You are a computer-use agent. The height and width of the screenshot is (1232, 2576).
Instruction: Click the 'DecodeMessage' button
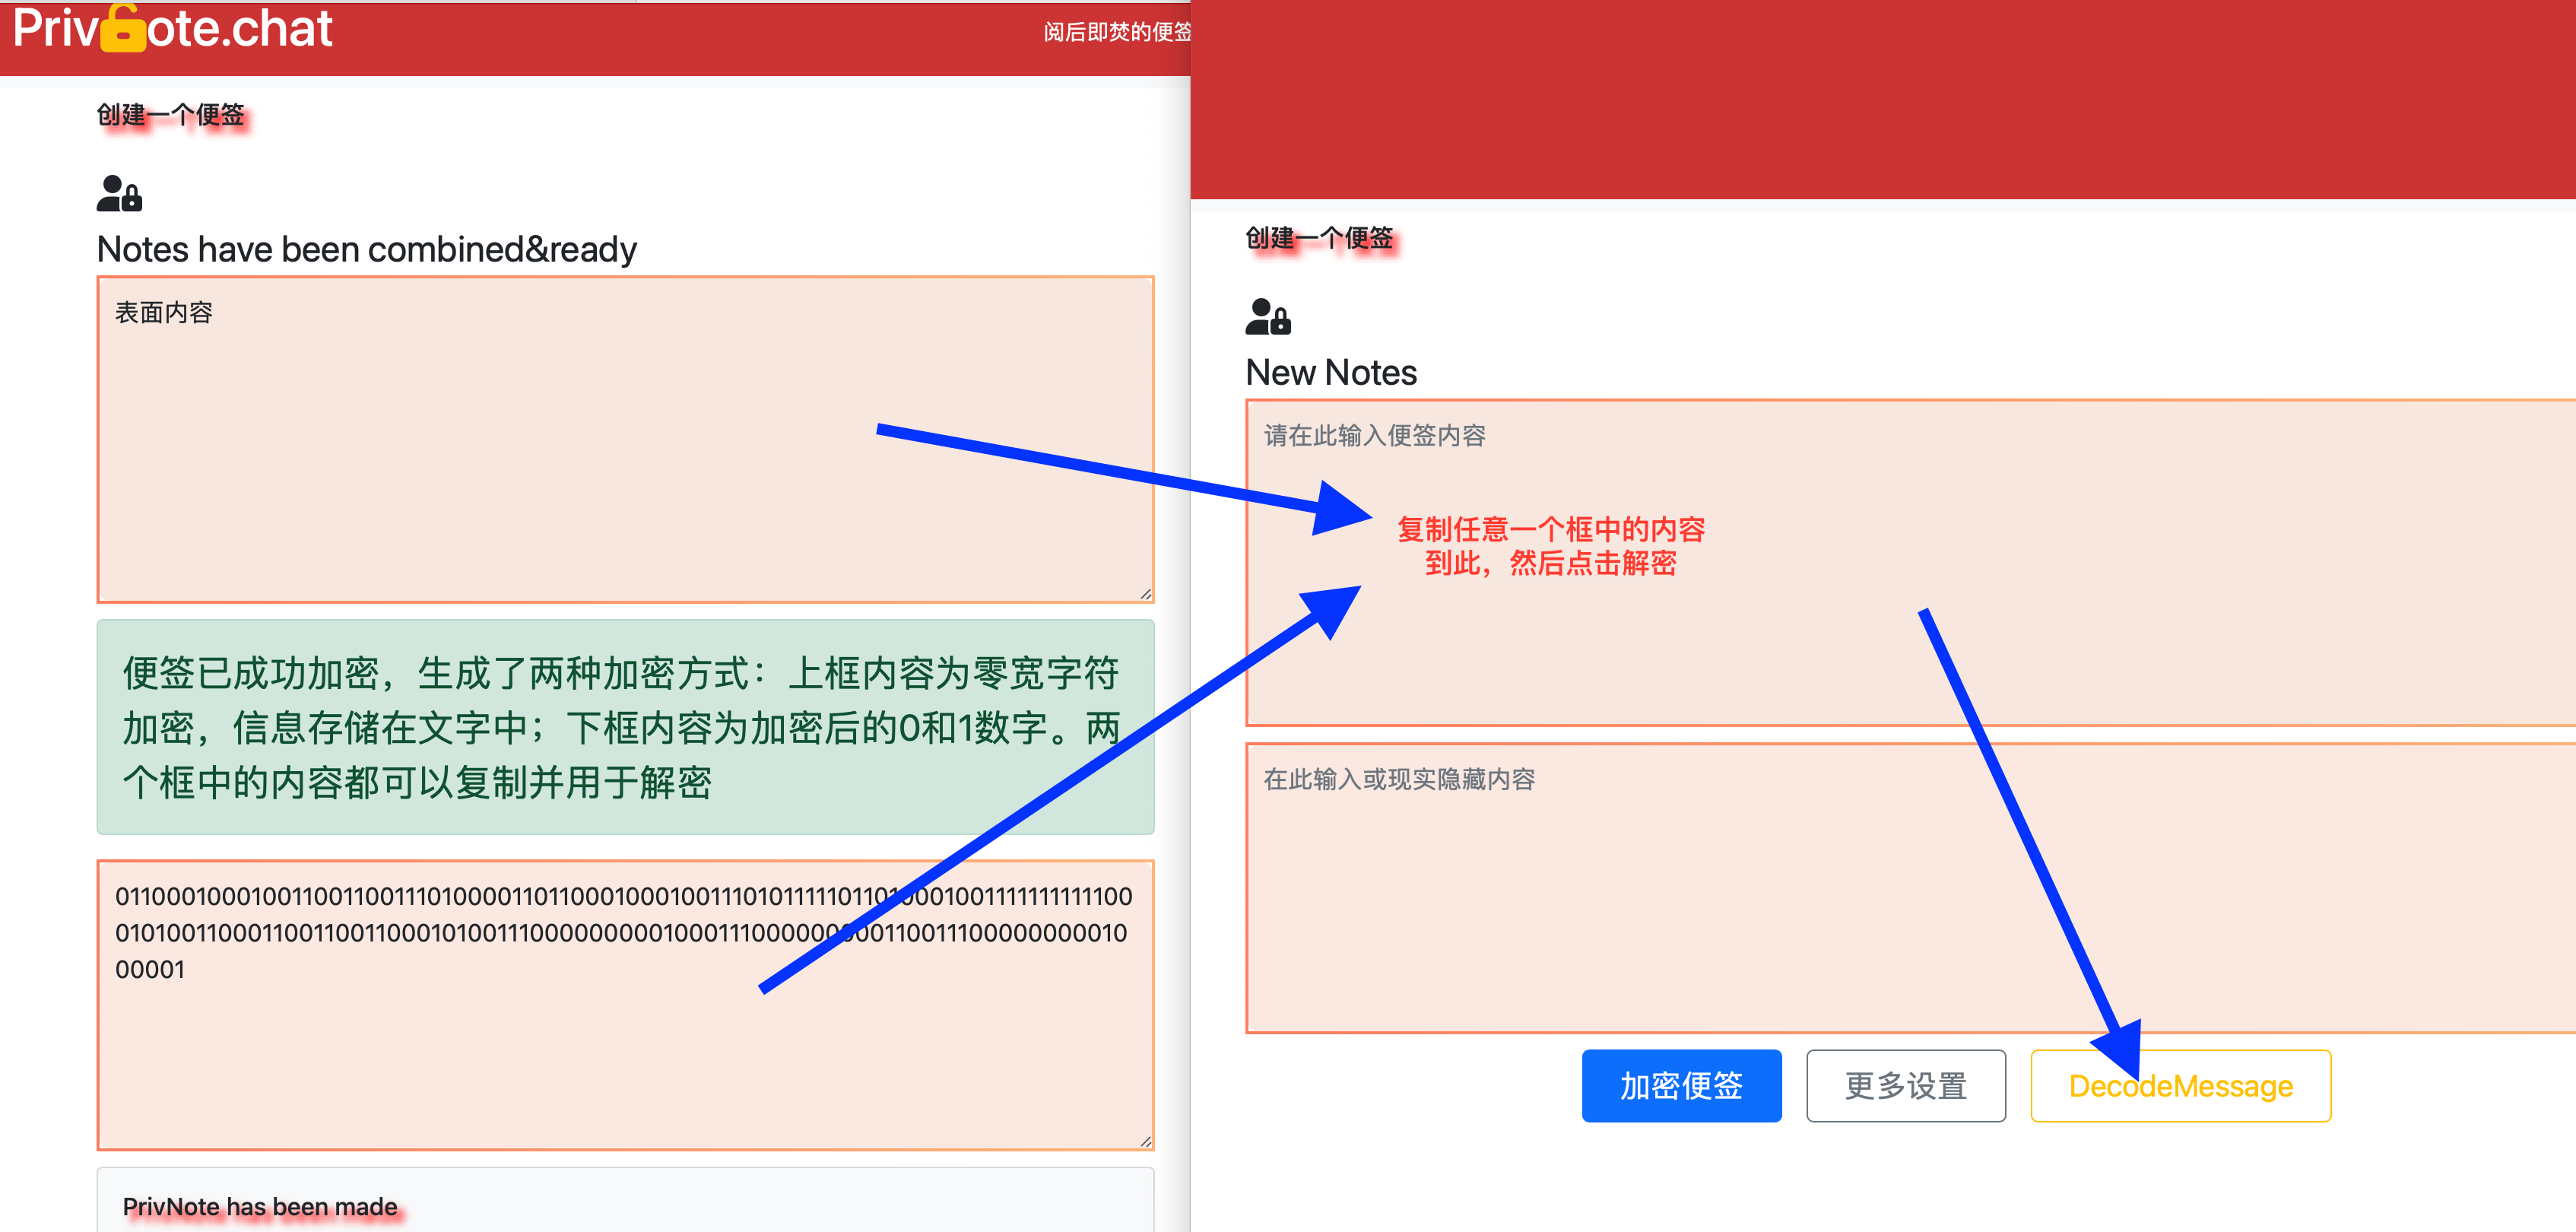[x=2180, y=1086]
